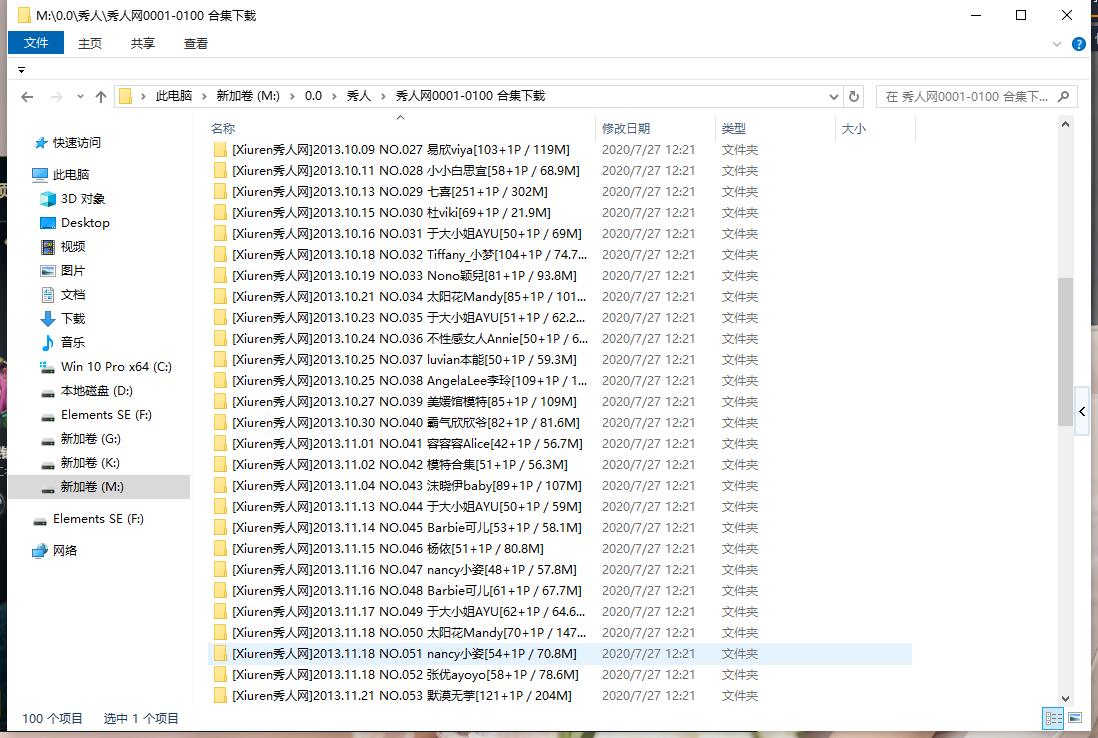Open the 查看 ribbon tab
The image size is (1098, 738).
pyautogui.click(x=196, y=43)
